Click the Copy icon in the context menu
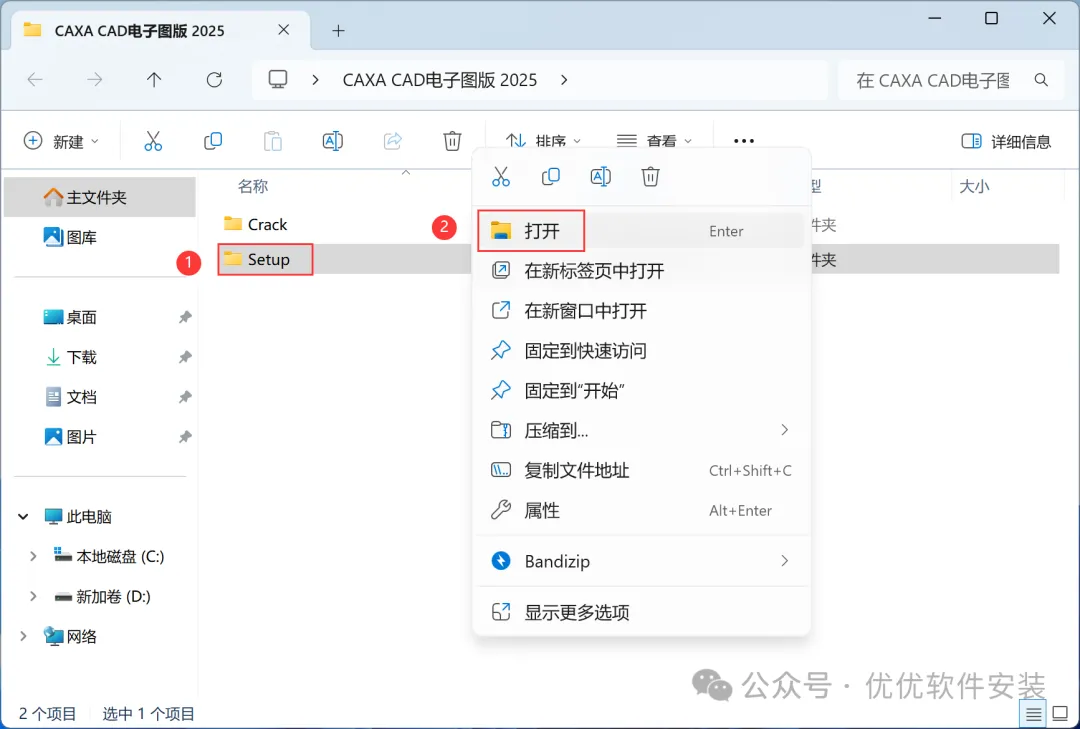 [550, 177]
